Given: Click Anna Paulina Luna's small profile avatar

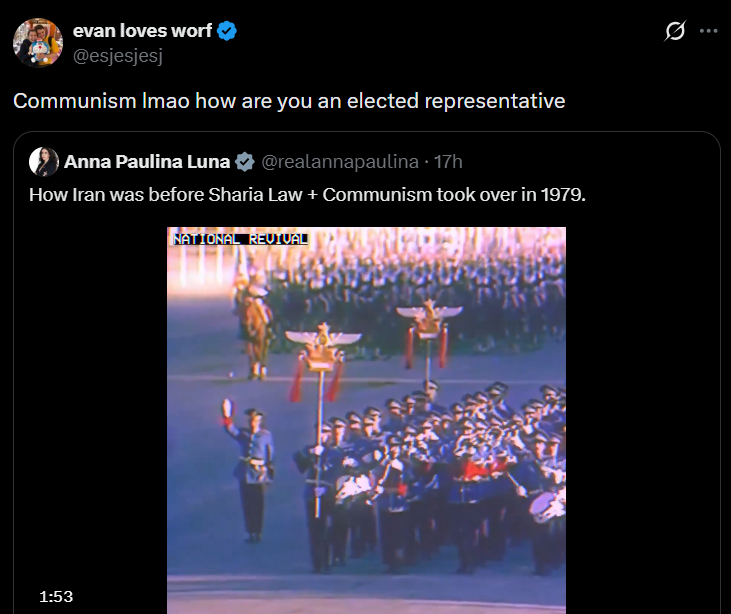Looking at the screenshot, I should click(44, 162).
